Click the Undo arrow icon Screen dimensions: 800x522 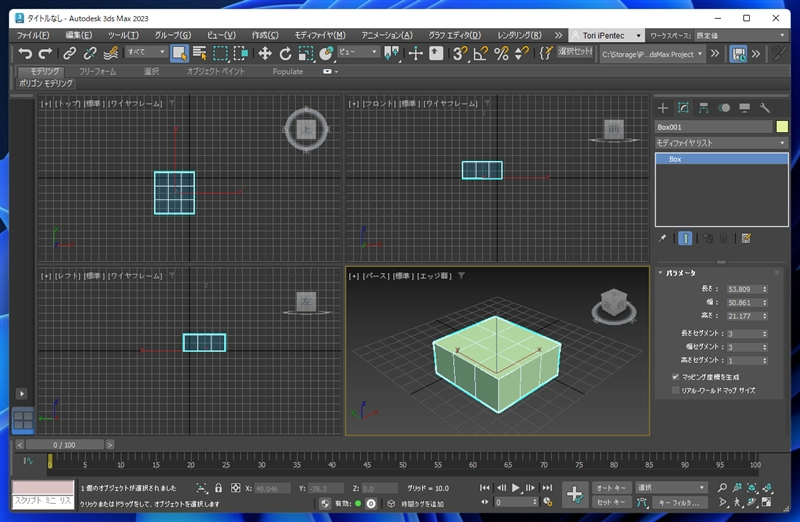(x=24, y=53)
